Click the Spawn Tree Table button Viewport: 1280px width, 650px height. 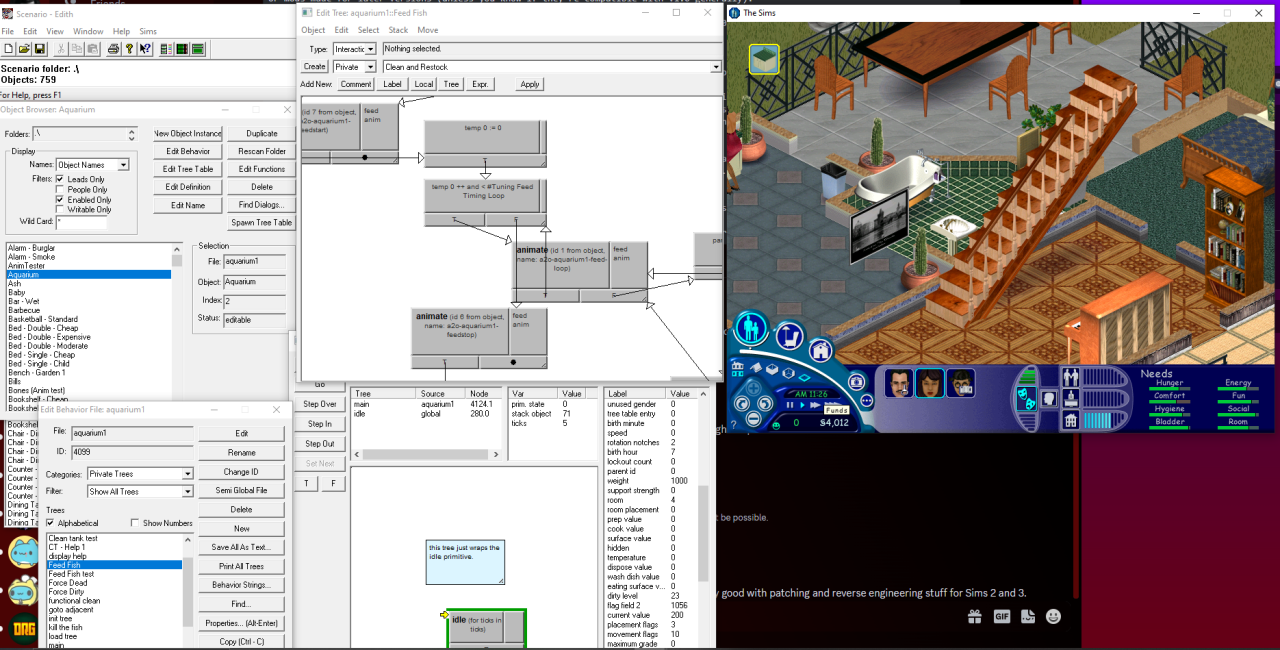pos(262,223)
